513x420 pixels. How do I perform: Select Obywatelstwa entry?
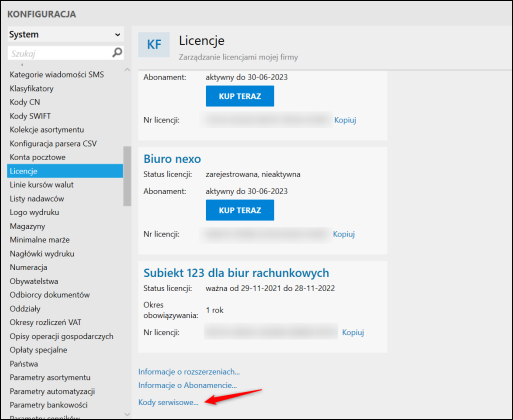click(x=34, y=281)
